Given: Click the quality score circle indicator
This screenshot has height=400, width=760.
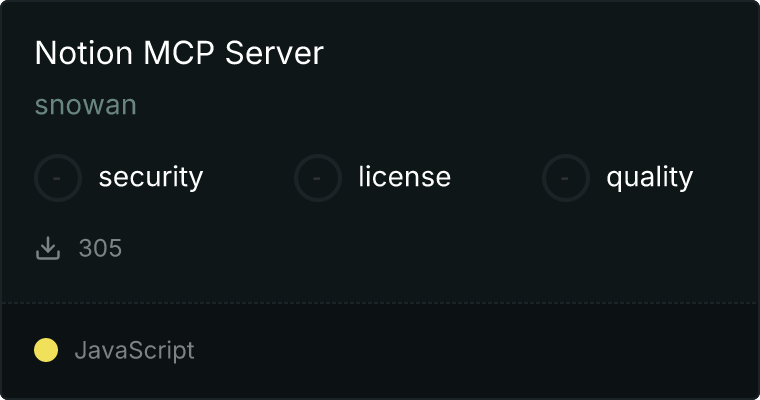Looking at the screenshot, I should tap(566, 178).
